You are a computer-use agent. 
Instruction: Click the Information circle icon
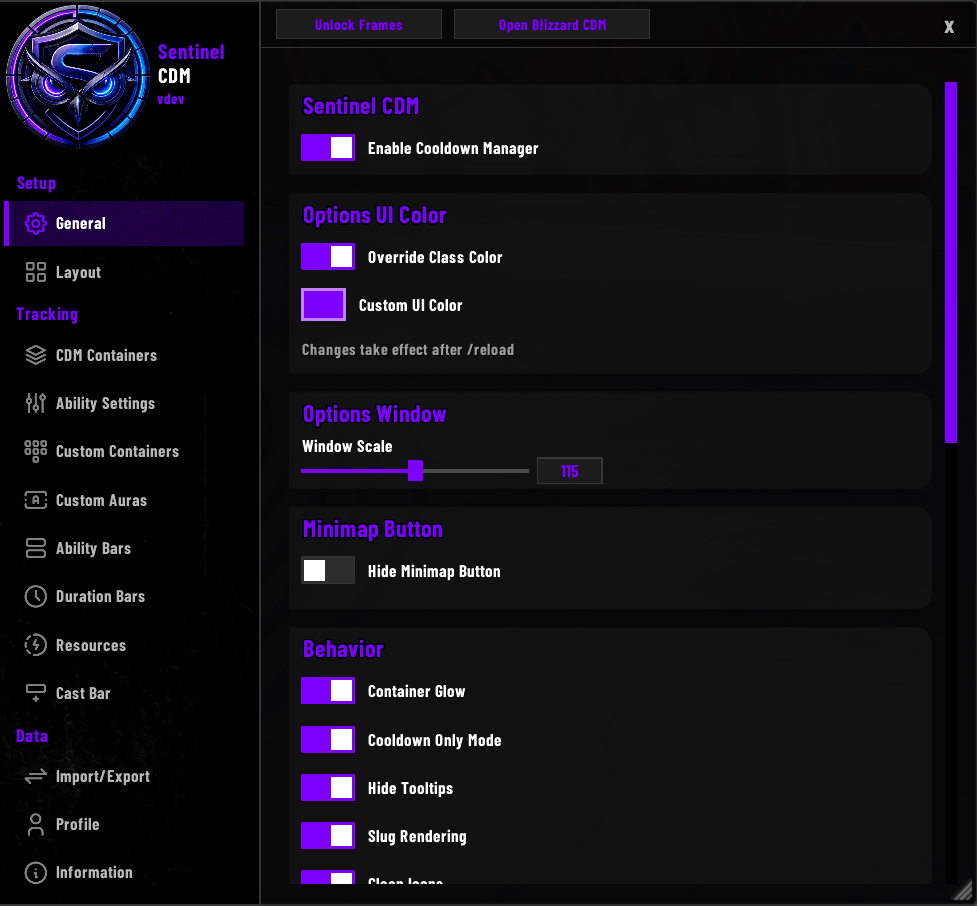[x=36, y=872]
